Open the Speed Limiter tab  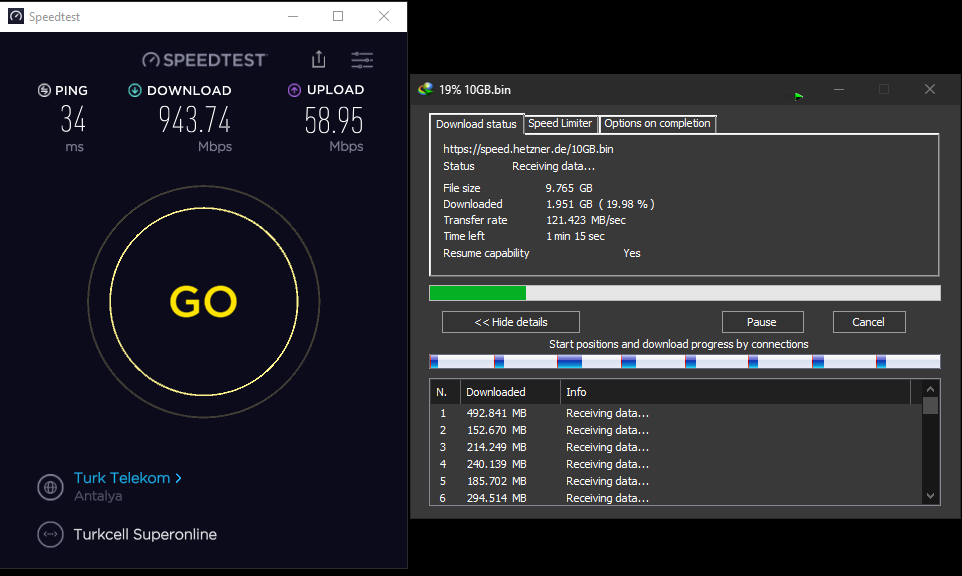[x=560, y=123]
